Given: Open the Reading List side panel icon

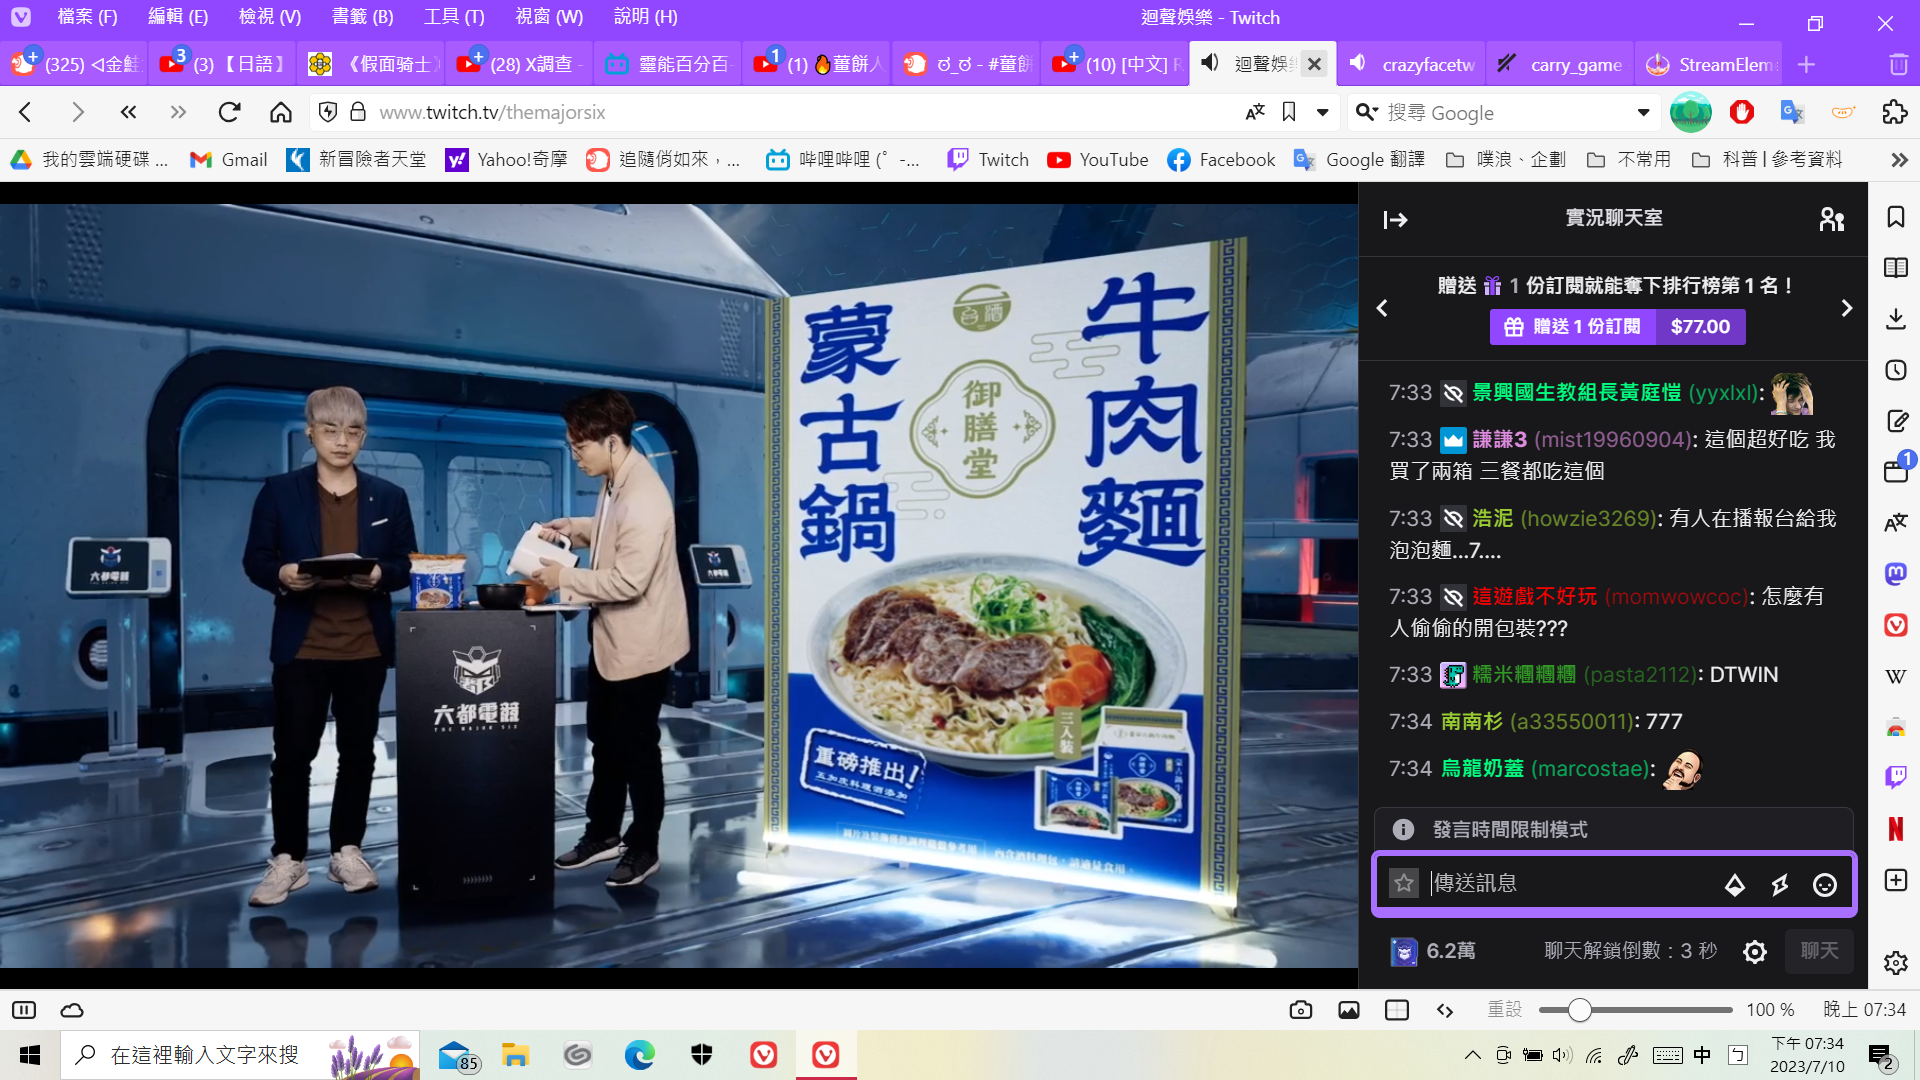Looking at the screenshot, I should (x=1896, y=268).
